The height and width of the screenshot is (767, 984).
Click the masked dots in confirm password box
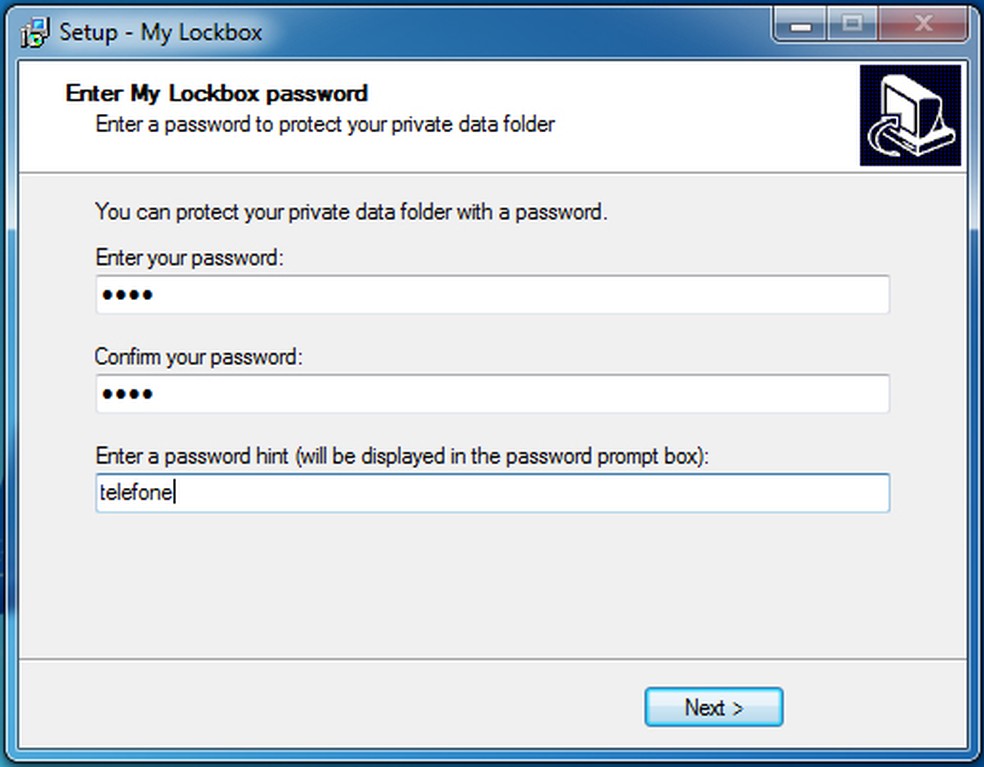127,394
